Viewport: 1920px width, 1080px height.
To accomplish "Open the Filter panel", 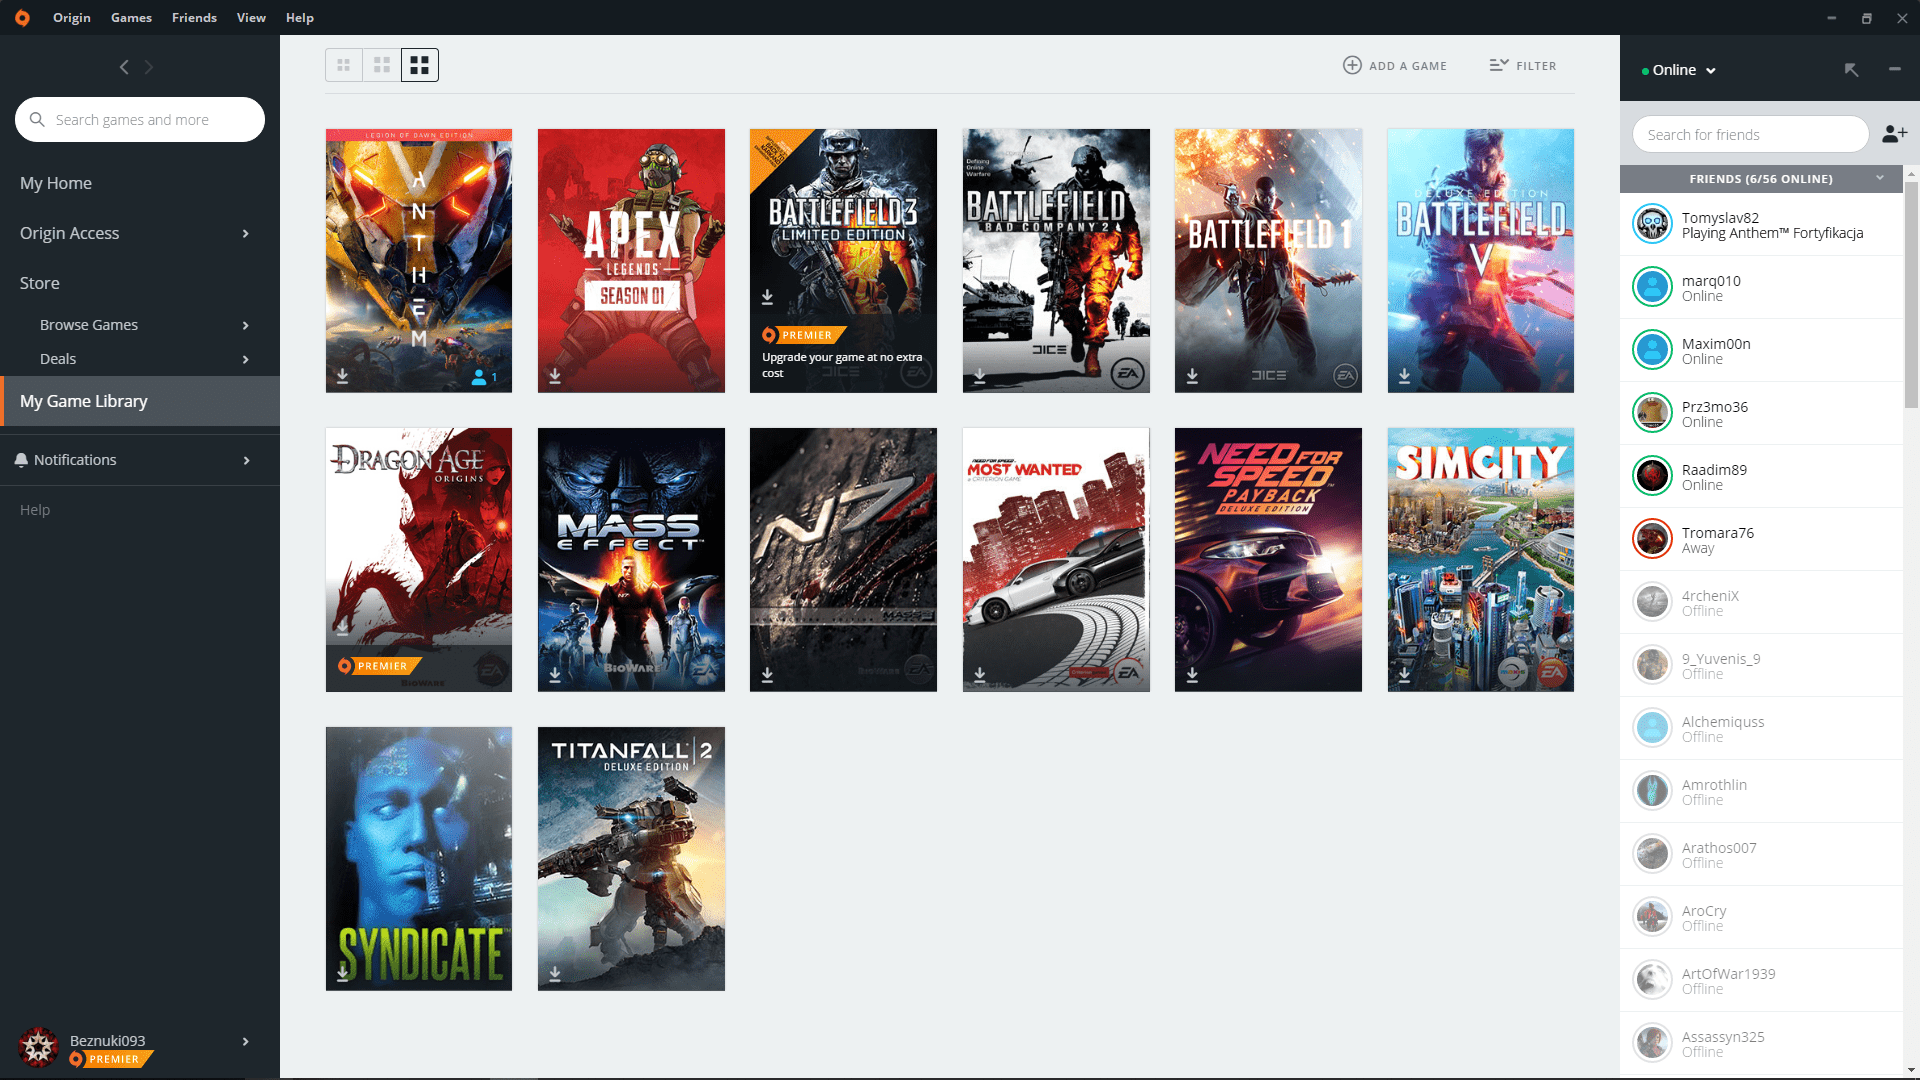I will [x=1523, y=65].
